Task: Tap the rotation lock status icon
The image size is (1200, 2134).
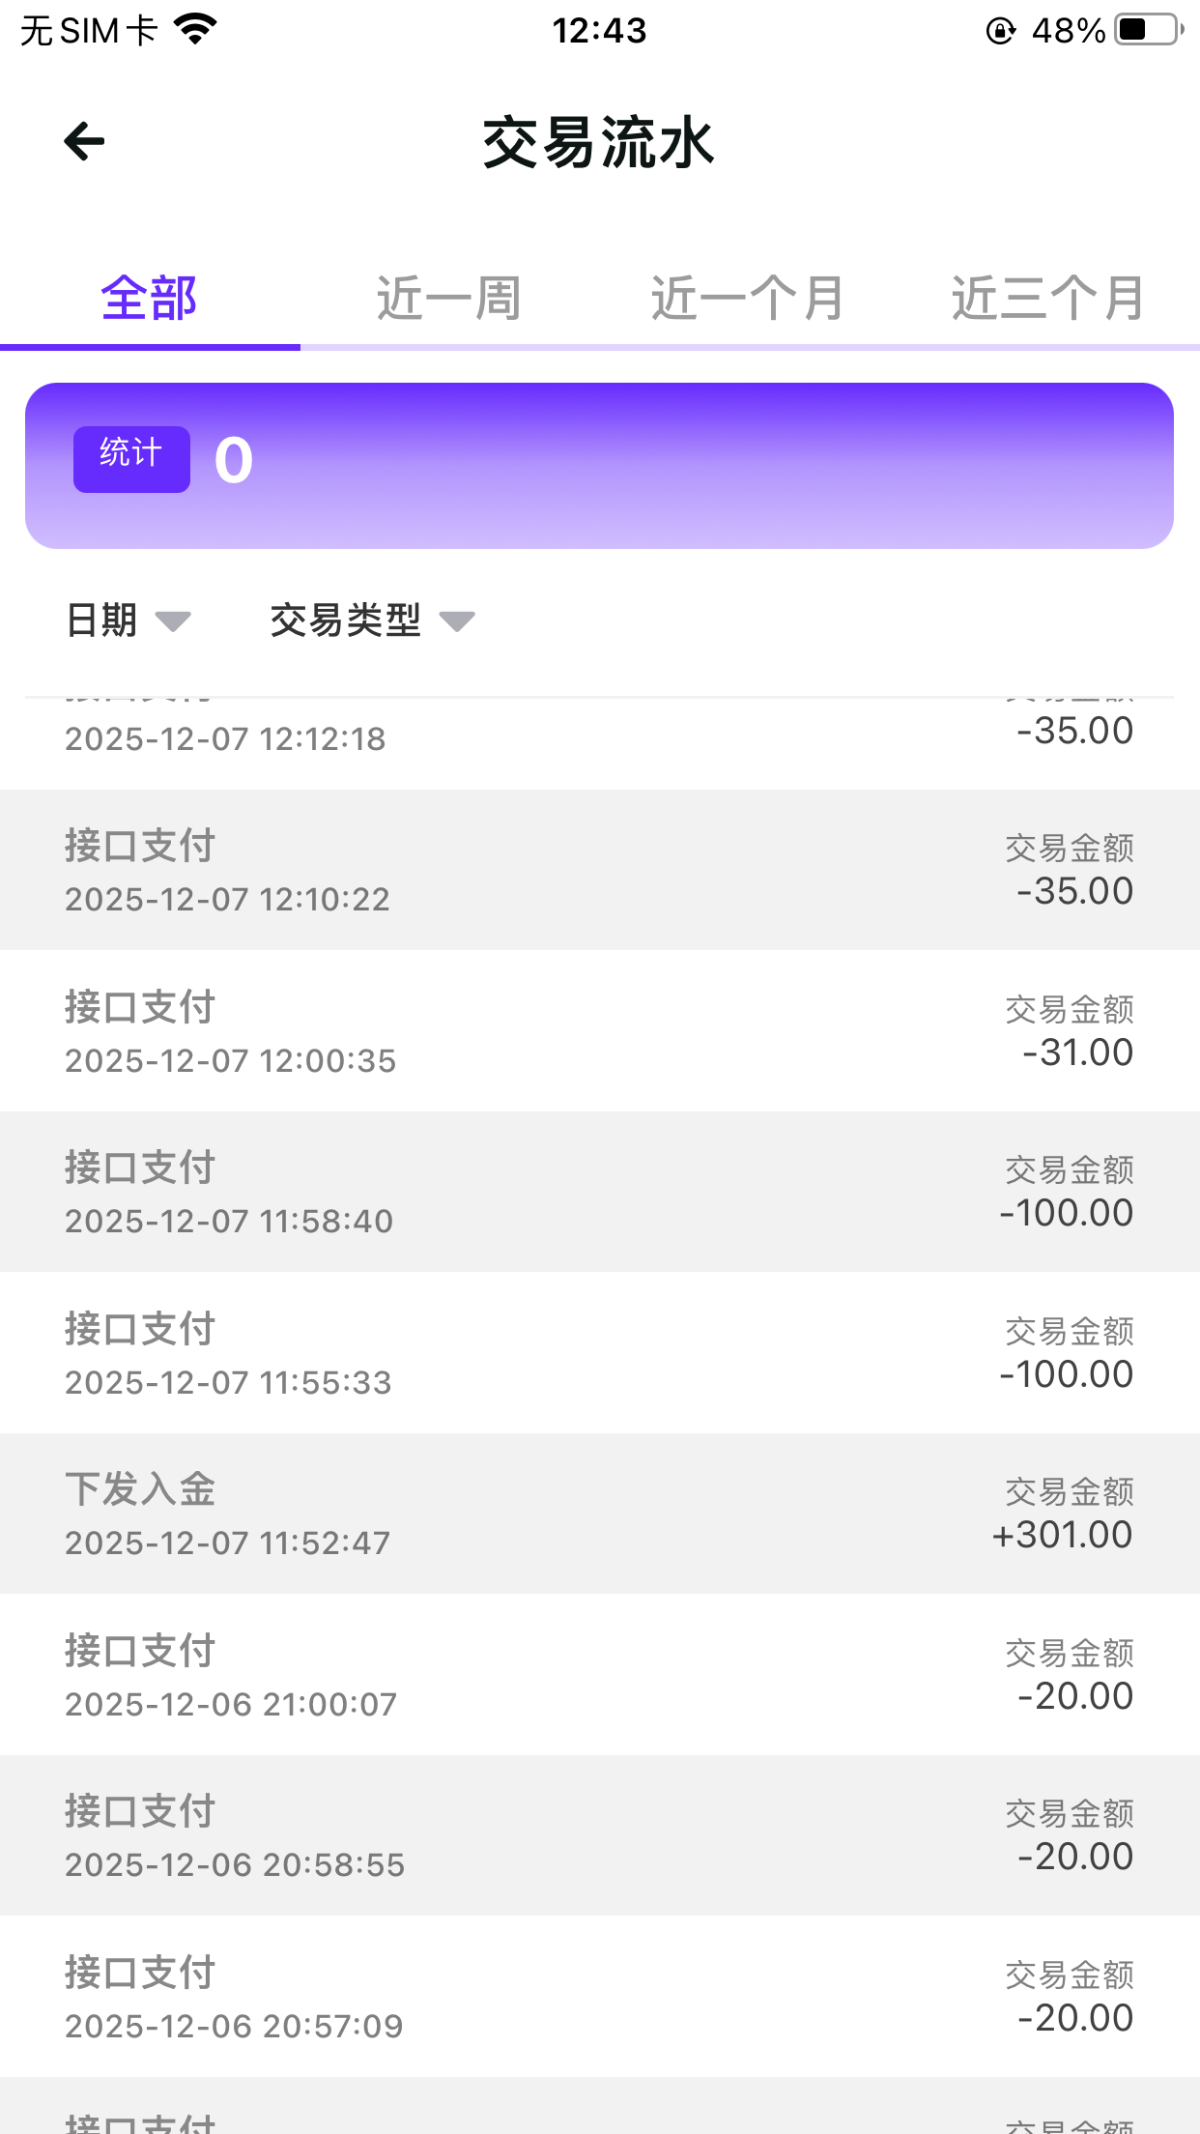Action: (1000, 31)
